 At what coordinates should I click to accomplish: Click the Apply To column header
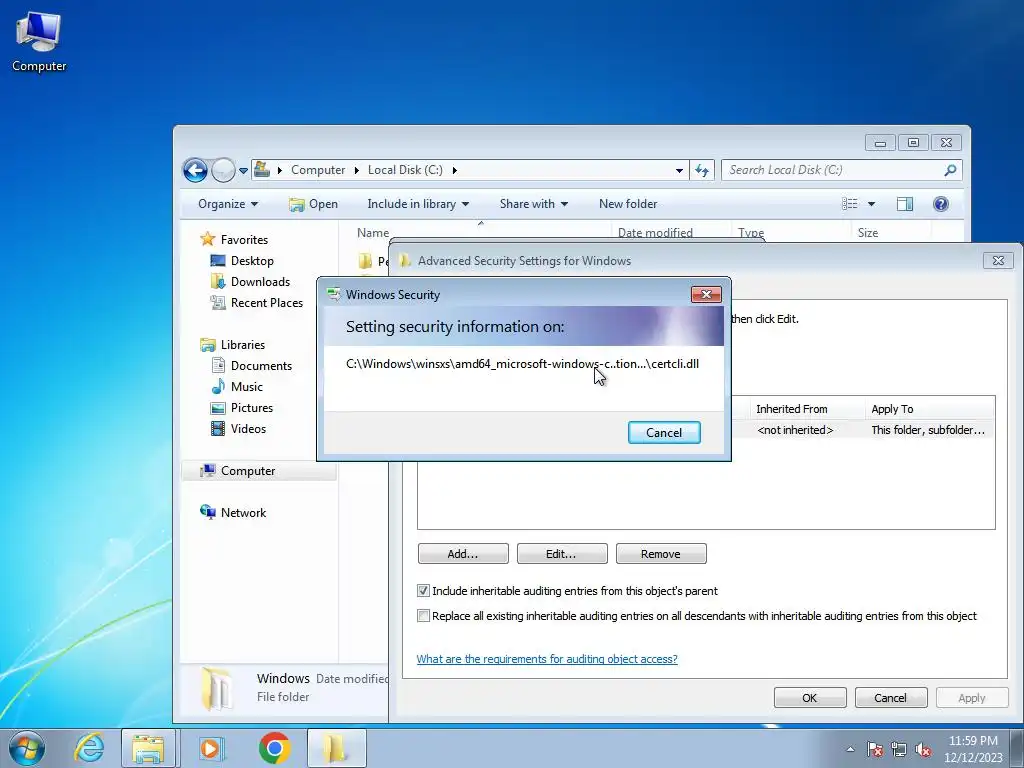click(x=892, y=409)
